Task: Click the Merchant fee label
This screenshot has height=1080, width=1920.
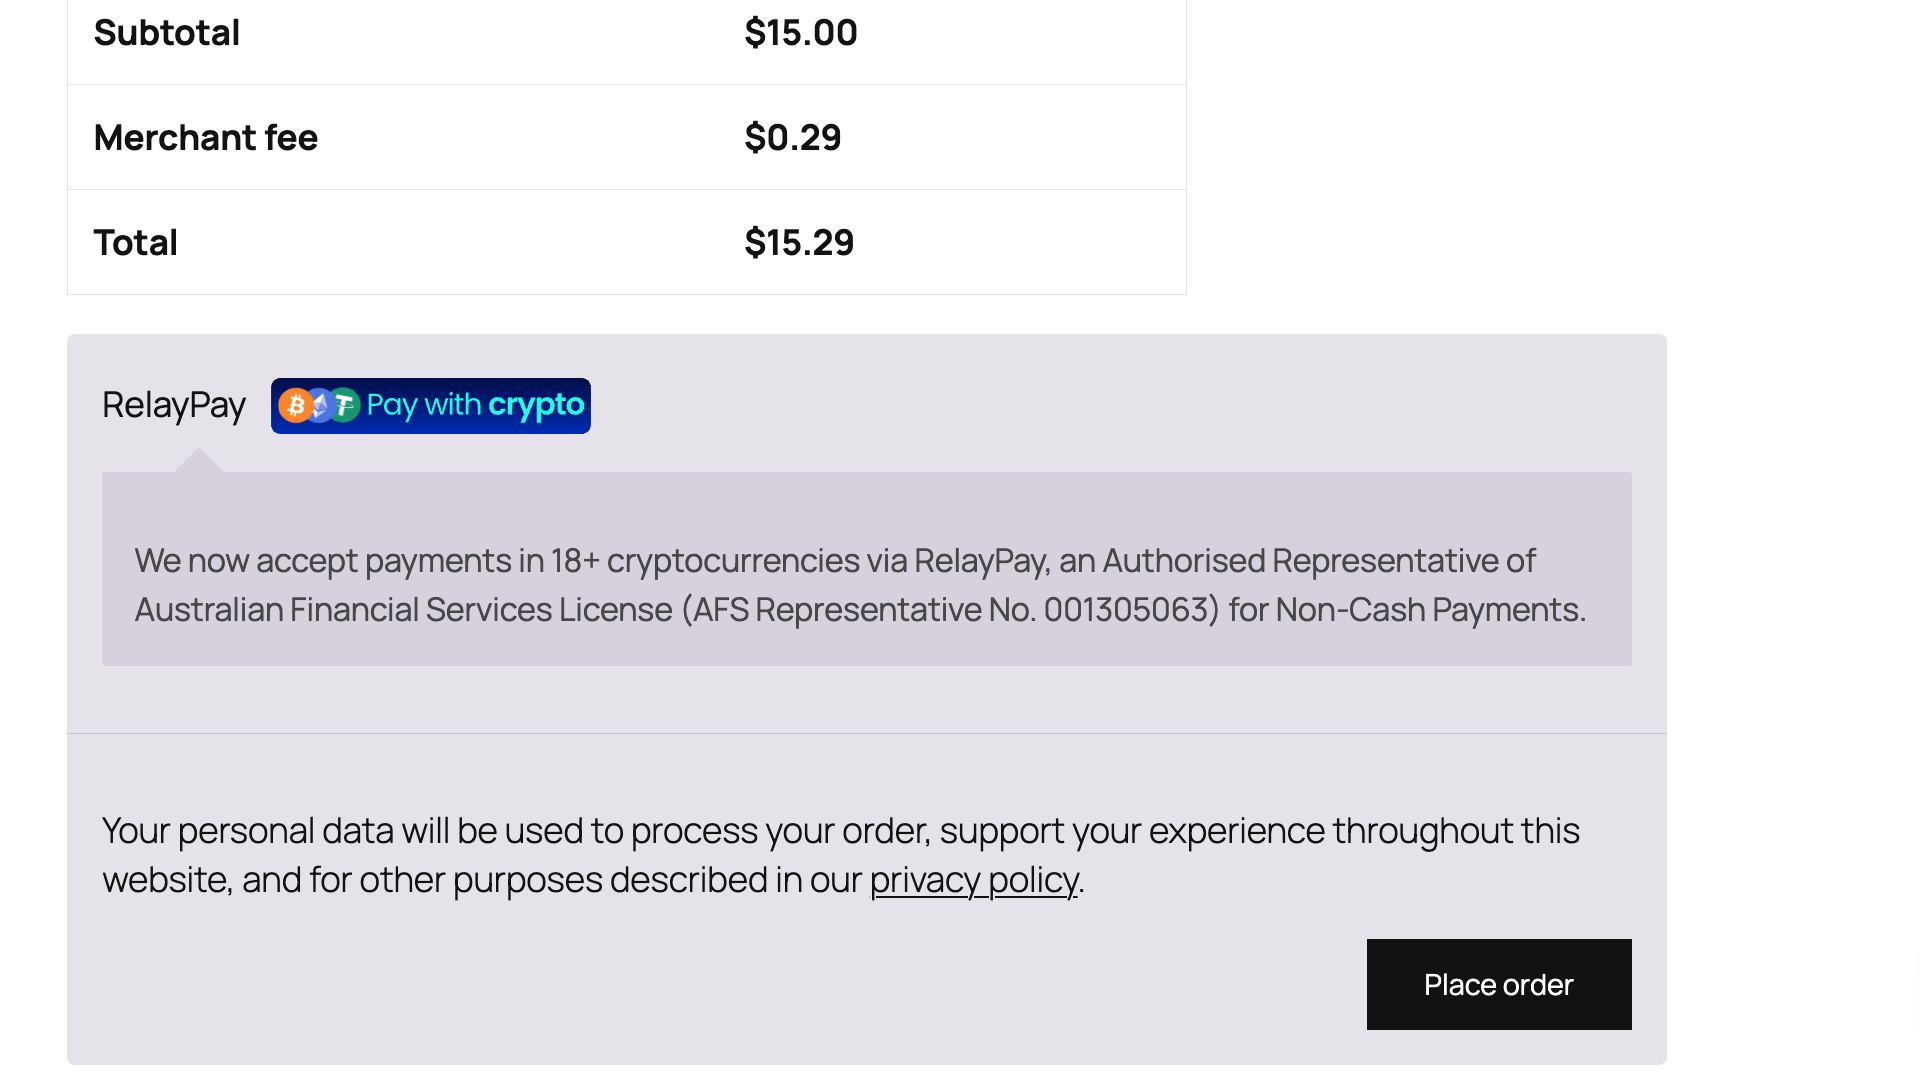Action: (206, 138)
